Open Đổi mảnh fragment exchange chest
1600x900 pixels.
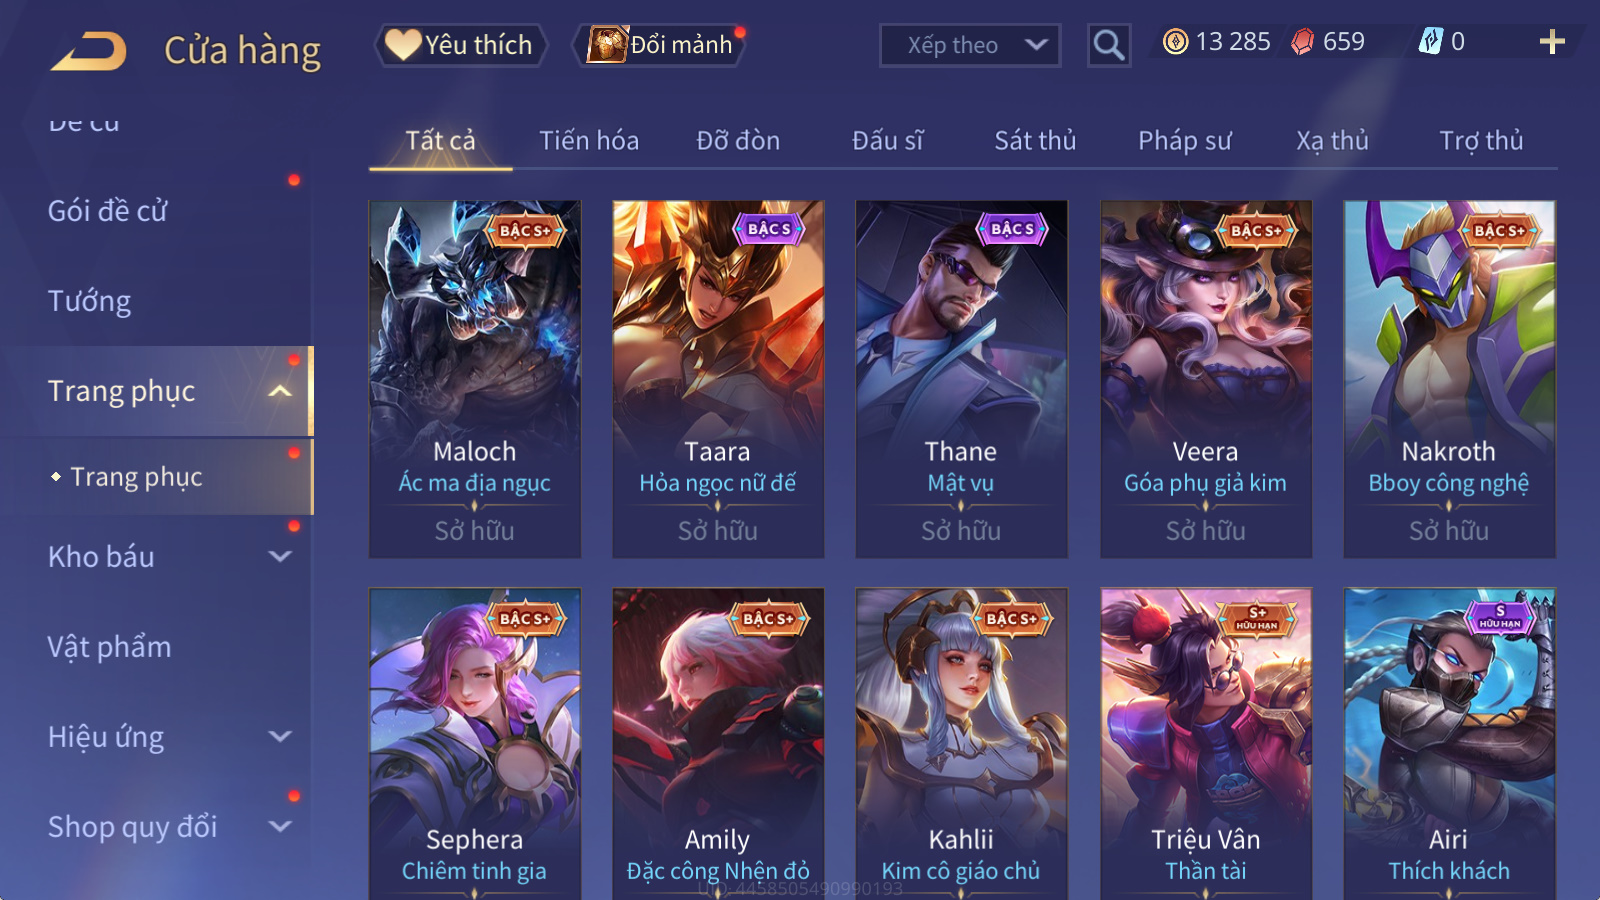660,45
